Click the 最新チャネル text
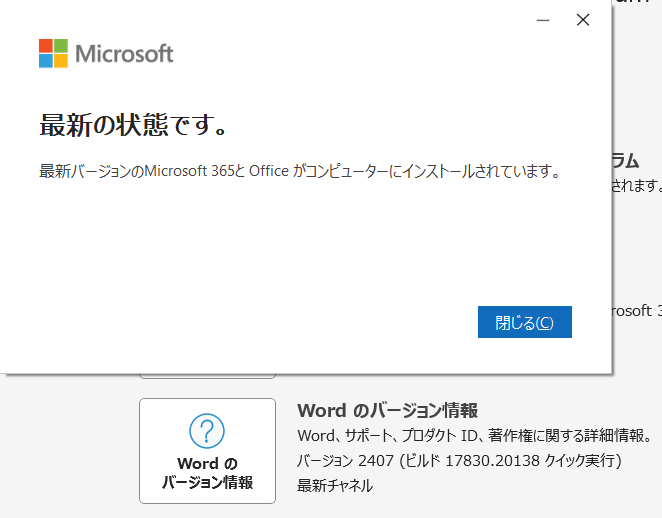Image resolution: width=662 pixels, height=518 pixels. coord(335,485)
